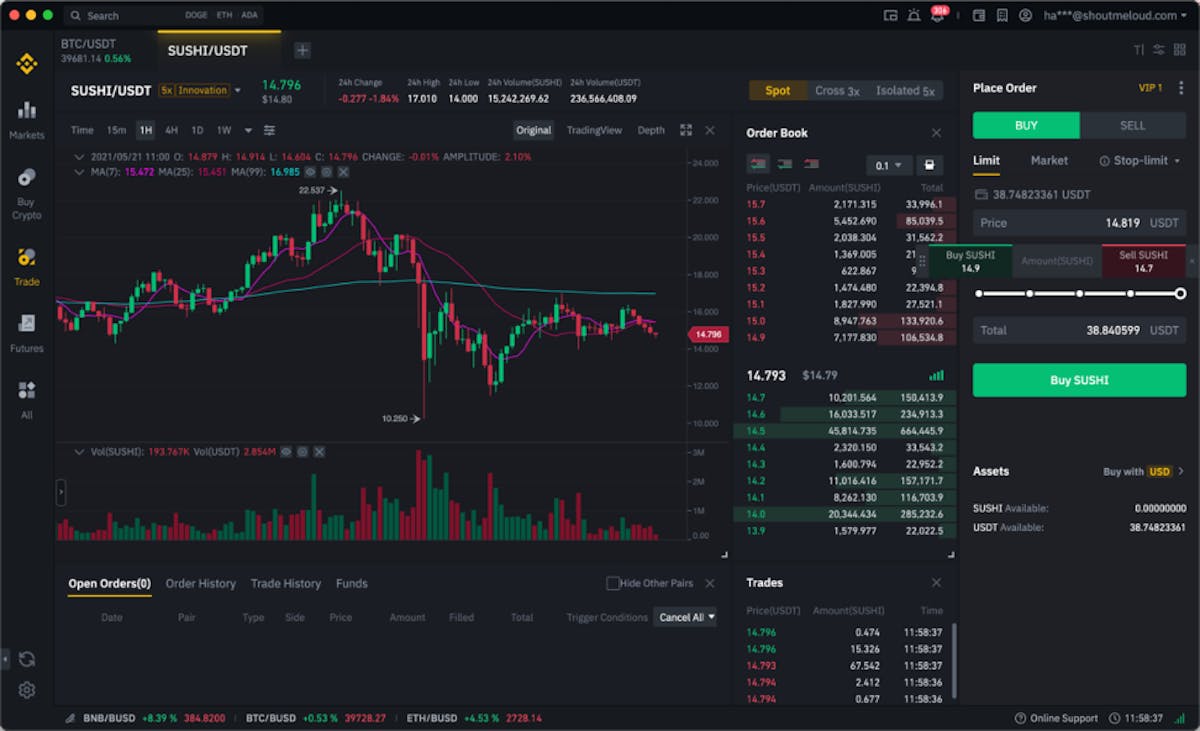Viewport: 1200px width, 731px height.
Task: Click the order amount percentage slider
Action: [1080, 294]
